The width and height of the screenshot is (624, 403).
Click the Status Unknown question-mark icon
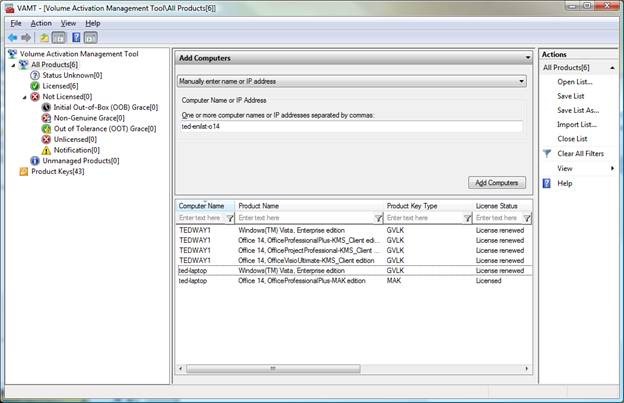pyautogui.click(x=35, y=75)
